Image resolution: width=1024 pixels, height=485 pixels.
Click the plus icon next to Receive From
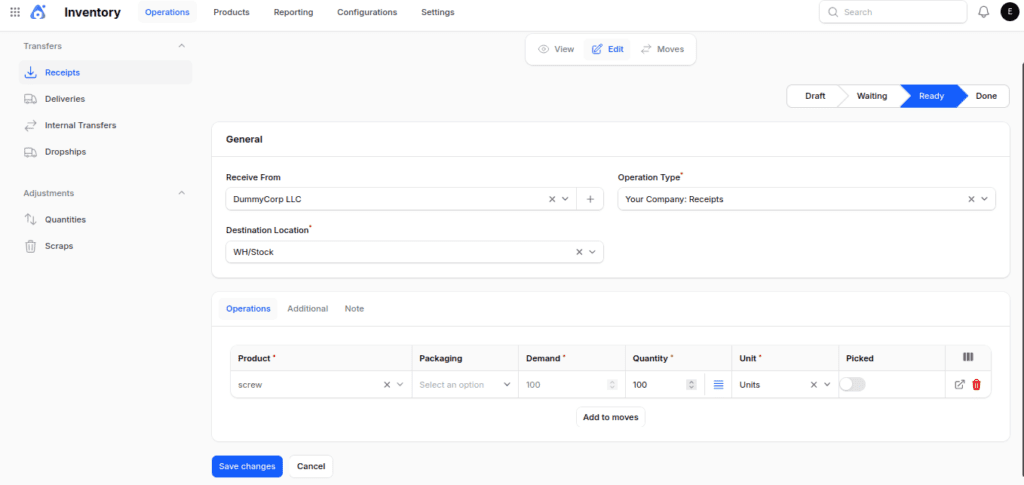point(590,199)
